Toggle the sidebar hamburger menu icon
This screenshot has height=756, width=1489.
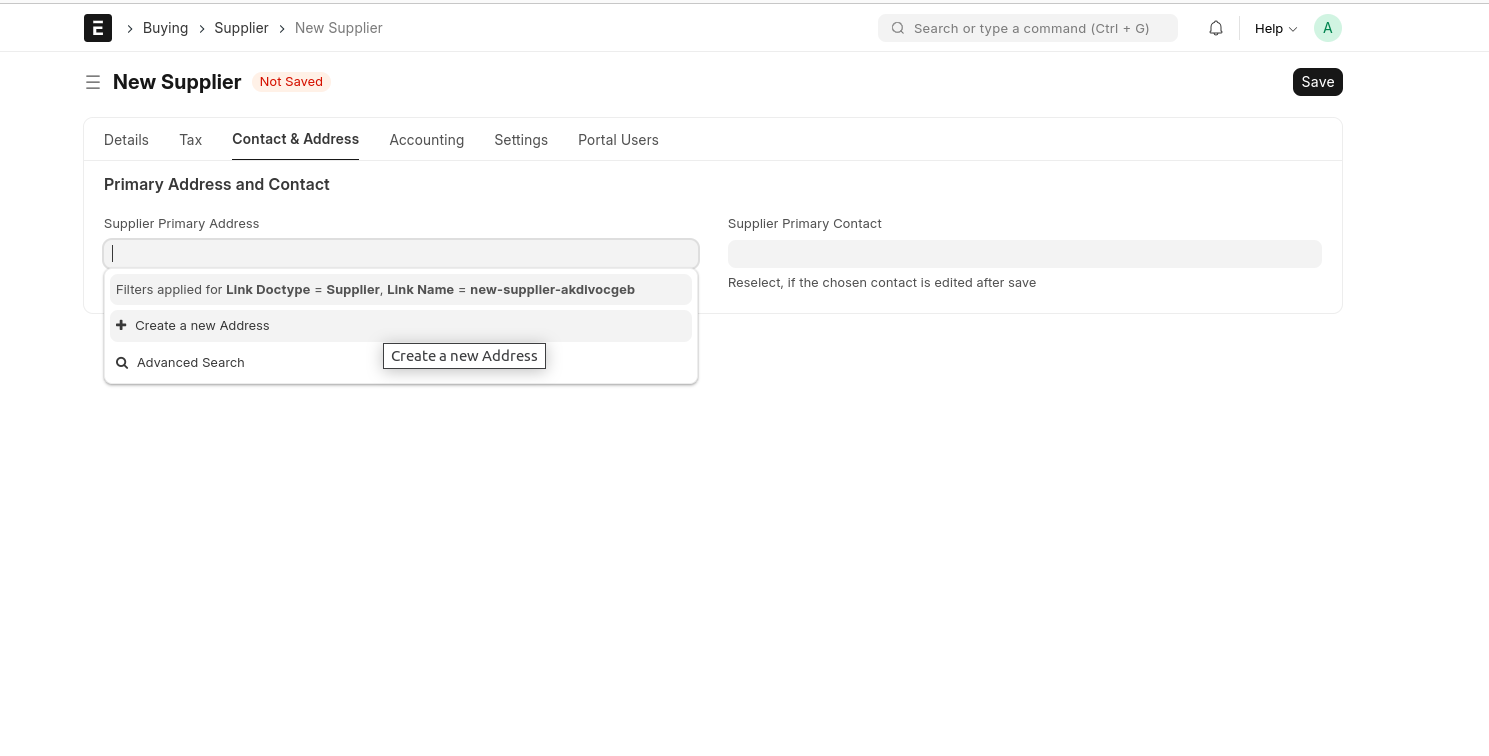point(93,82)
